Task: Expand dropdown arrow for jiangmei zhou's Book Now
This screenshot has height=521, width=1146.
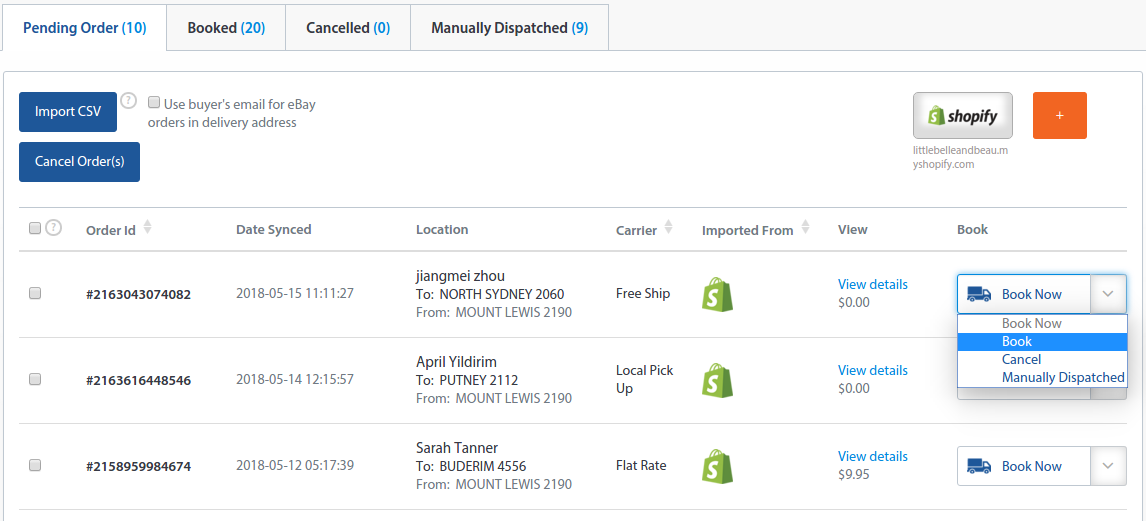Action: [x=1108, y=294]
